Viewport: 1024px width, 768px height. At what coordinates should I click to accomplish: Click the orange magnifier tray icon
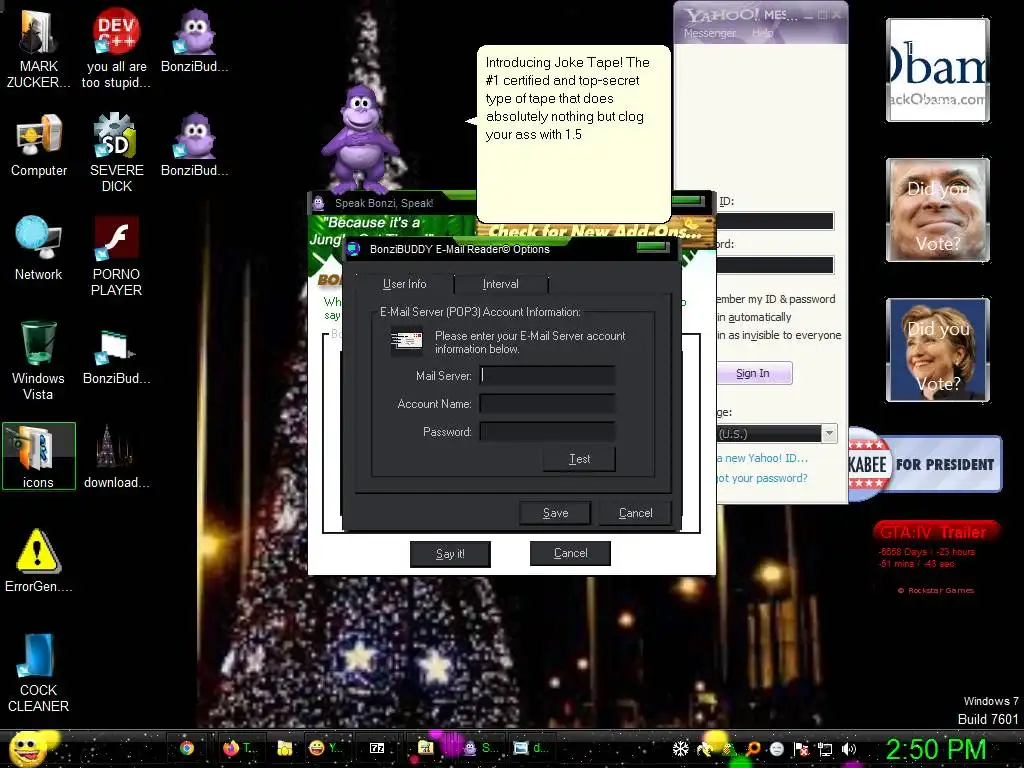753,749
